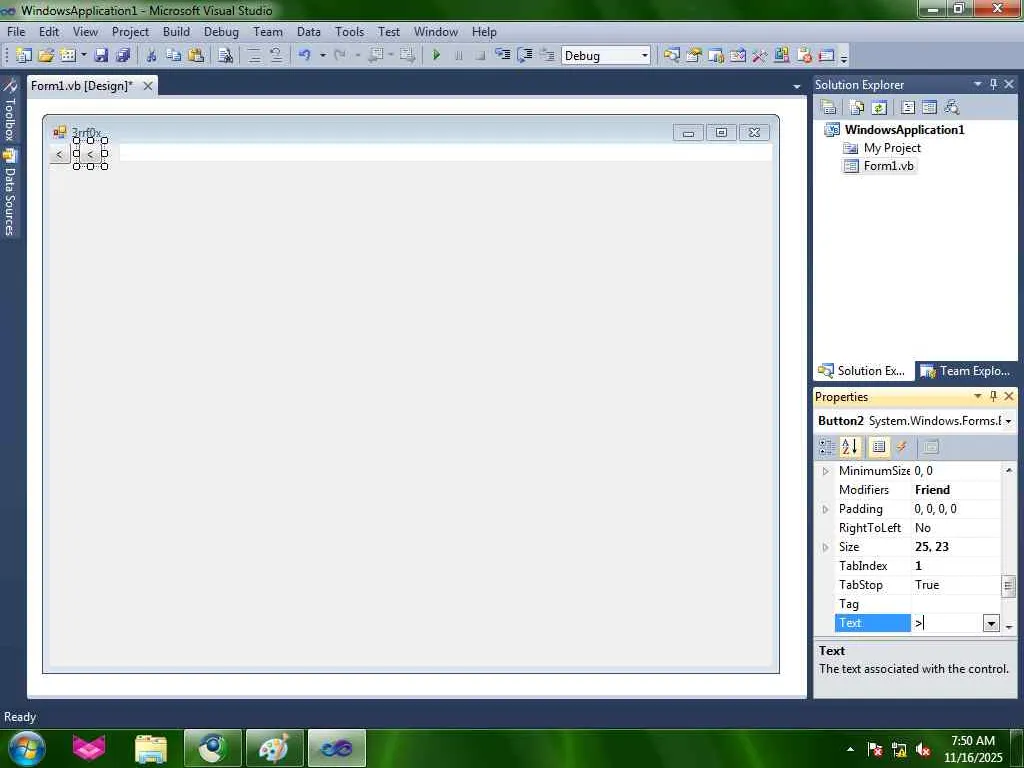Click the Step Into debug icon
The image size is (1024, 768).
(x=502, y=56)
